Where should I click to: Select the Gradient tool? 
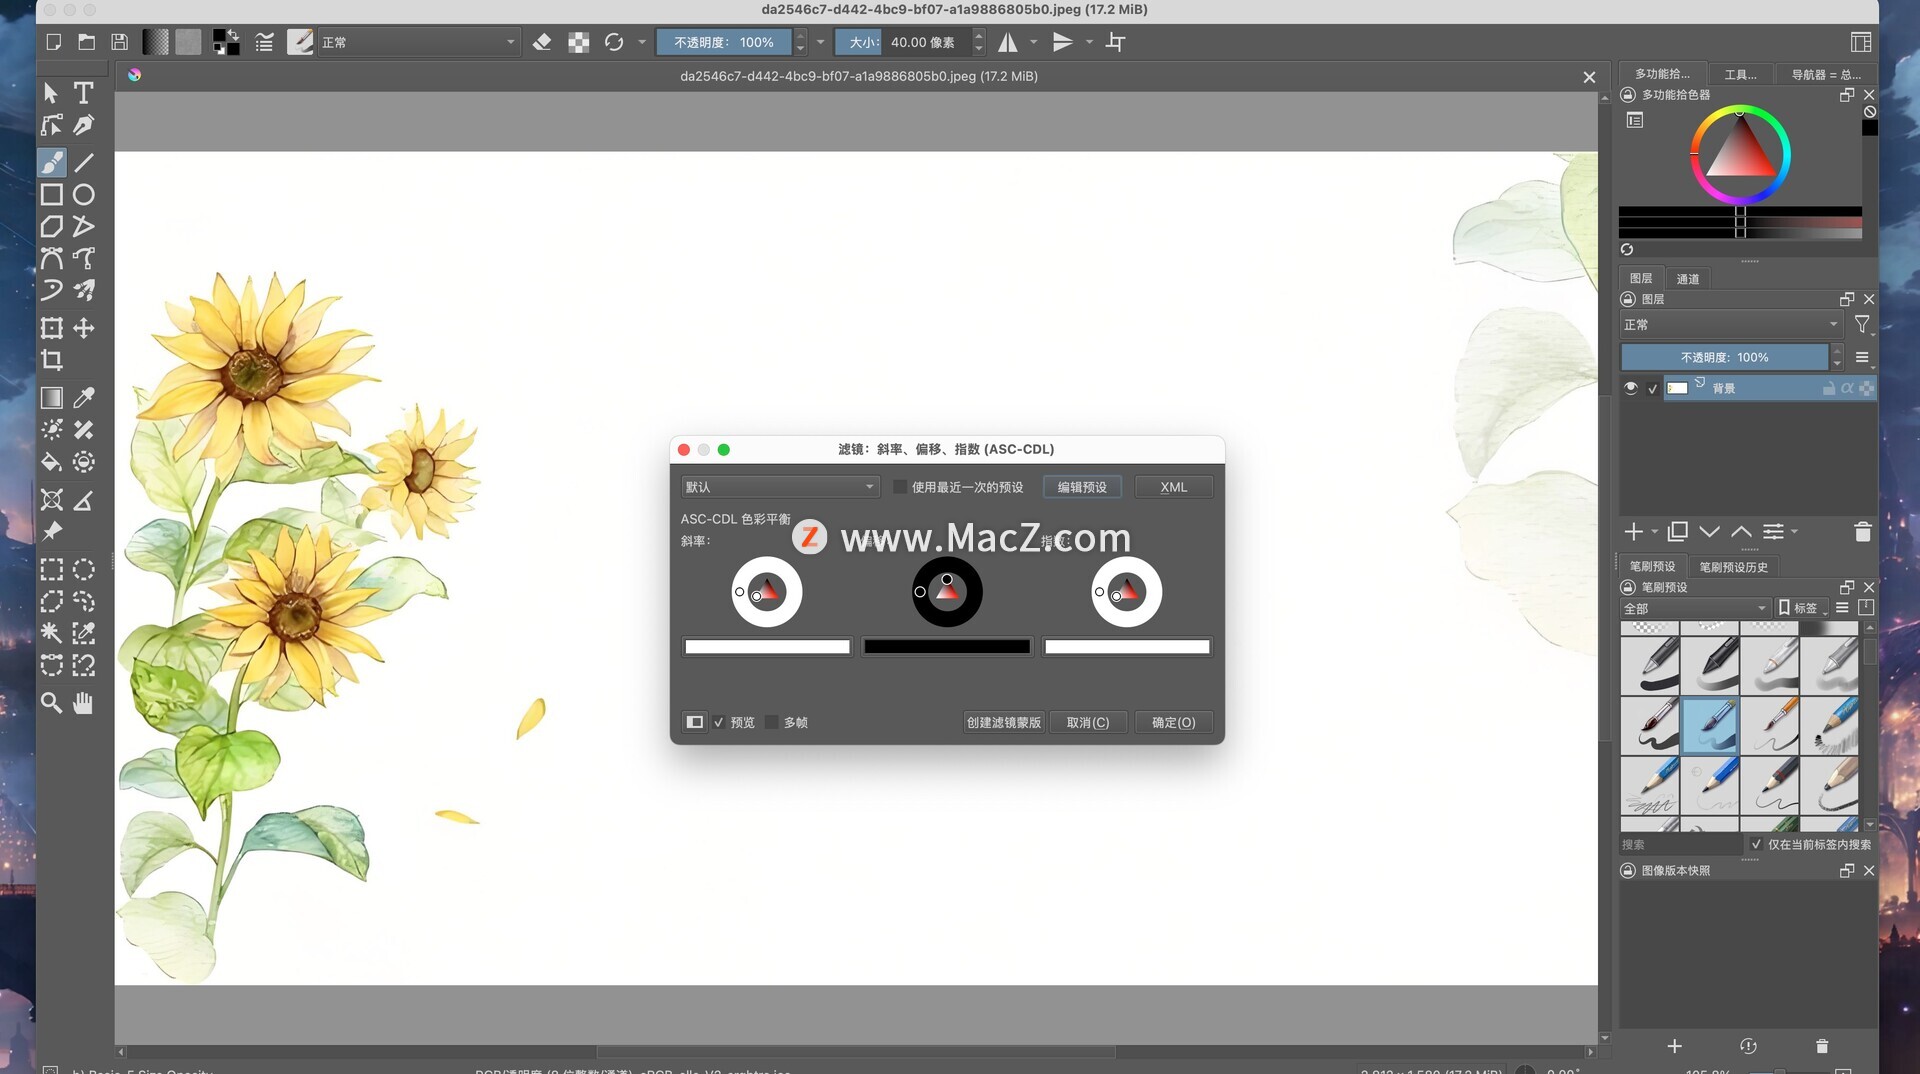[x=52, y=398]
